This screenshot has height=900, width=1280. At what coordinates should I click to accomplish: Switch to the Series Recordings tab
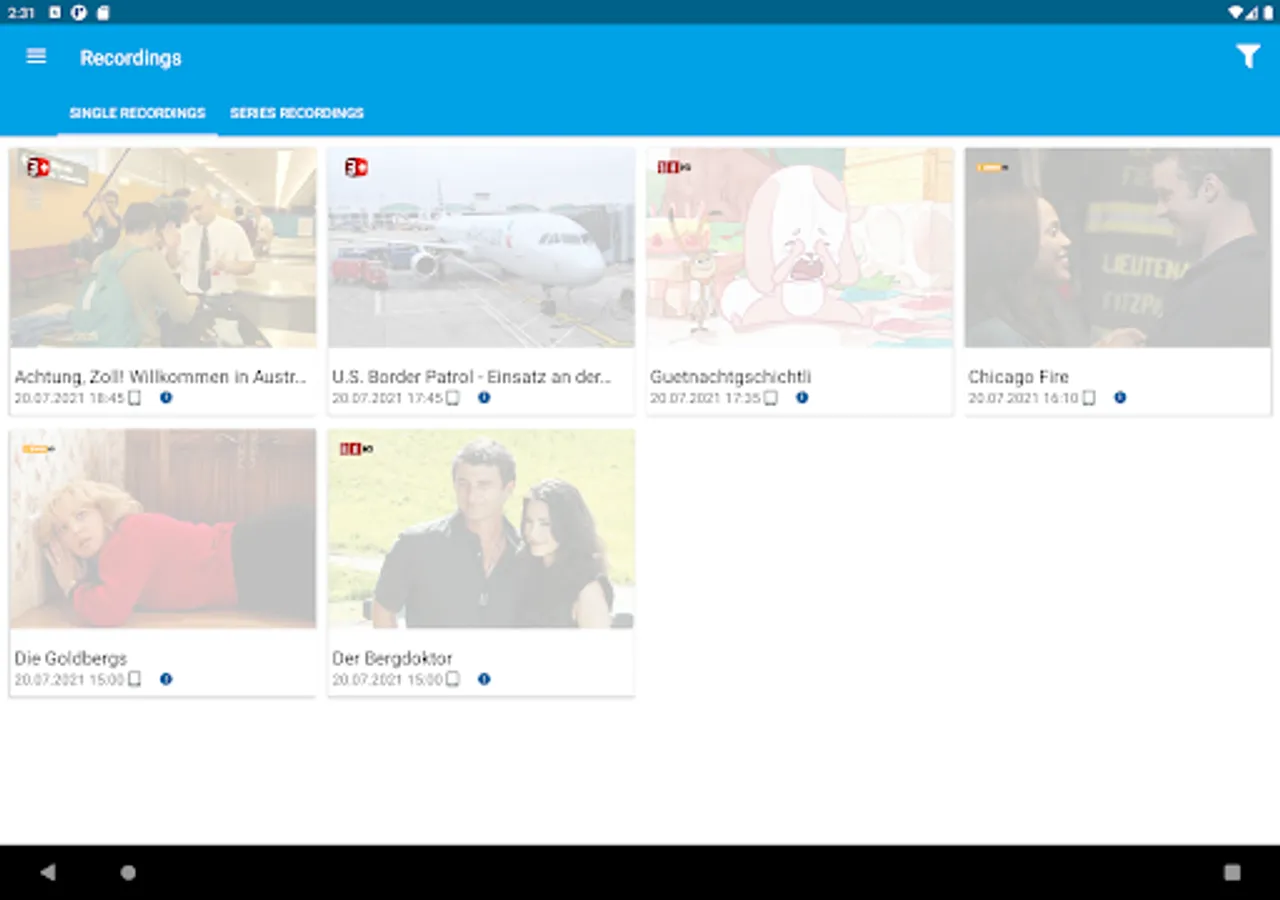(297, 113)
